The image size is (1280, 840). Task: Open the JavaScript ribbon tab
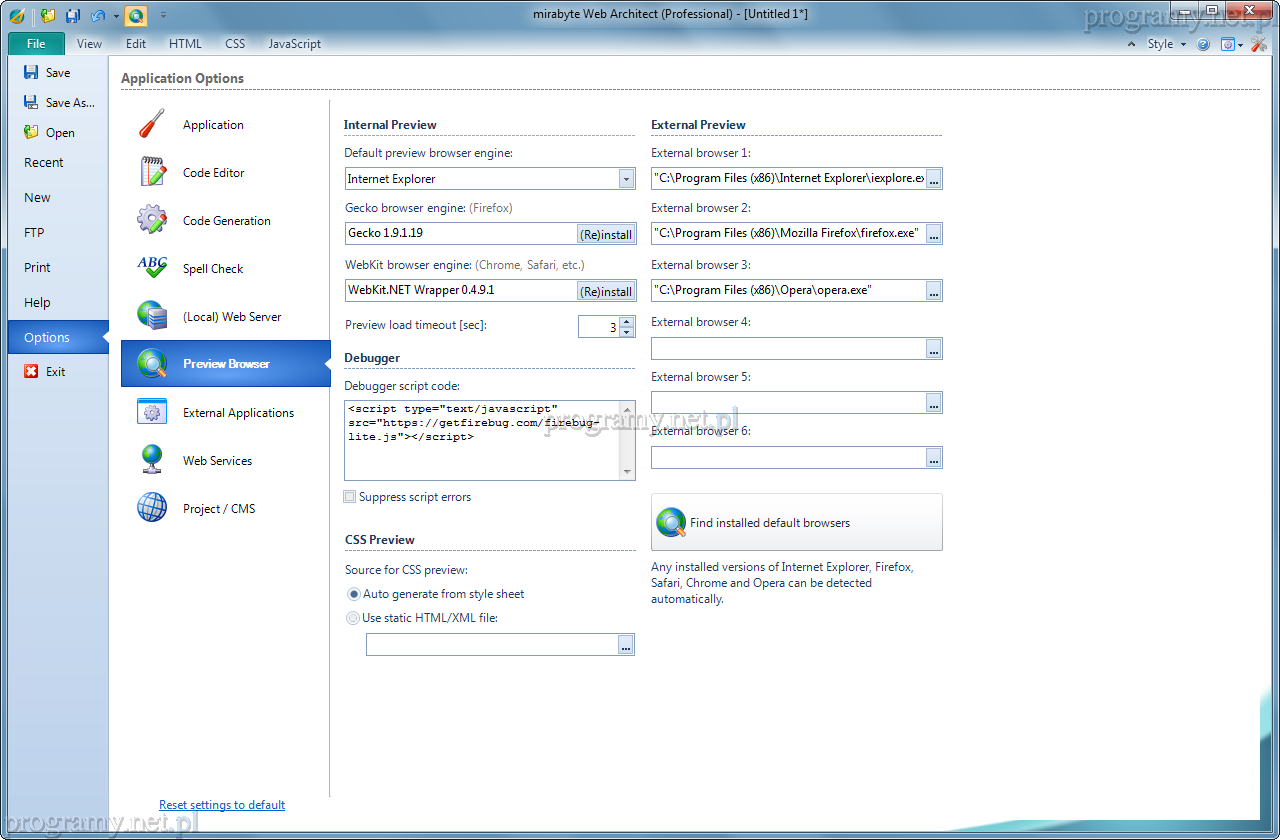tap(294, 44)
